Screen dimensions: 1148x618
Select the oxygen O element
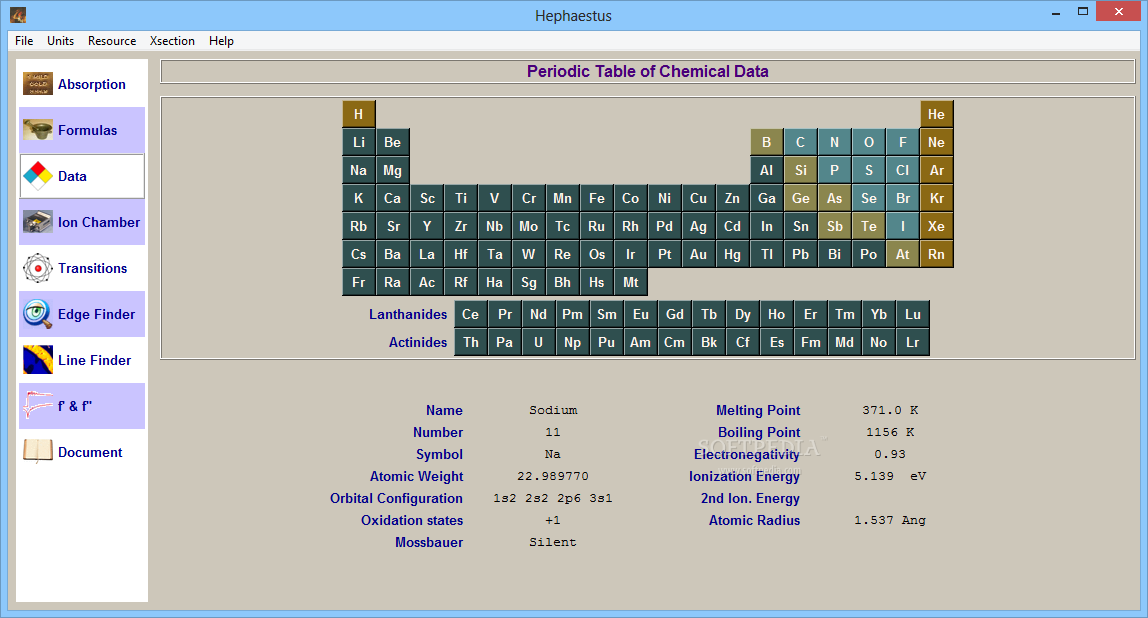(868, 142)
